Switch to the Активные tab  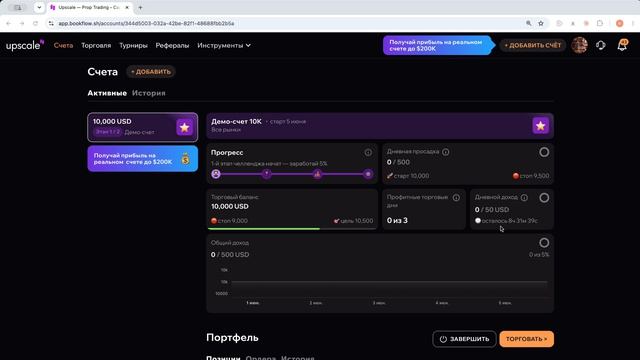(107, 93)
